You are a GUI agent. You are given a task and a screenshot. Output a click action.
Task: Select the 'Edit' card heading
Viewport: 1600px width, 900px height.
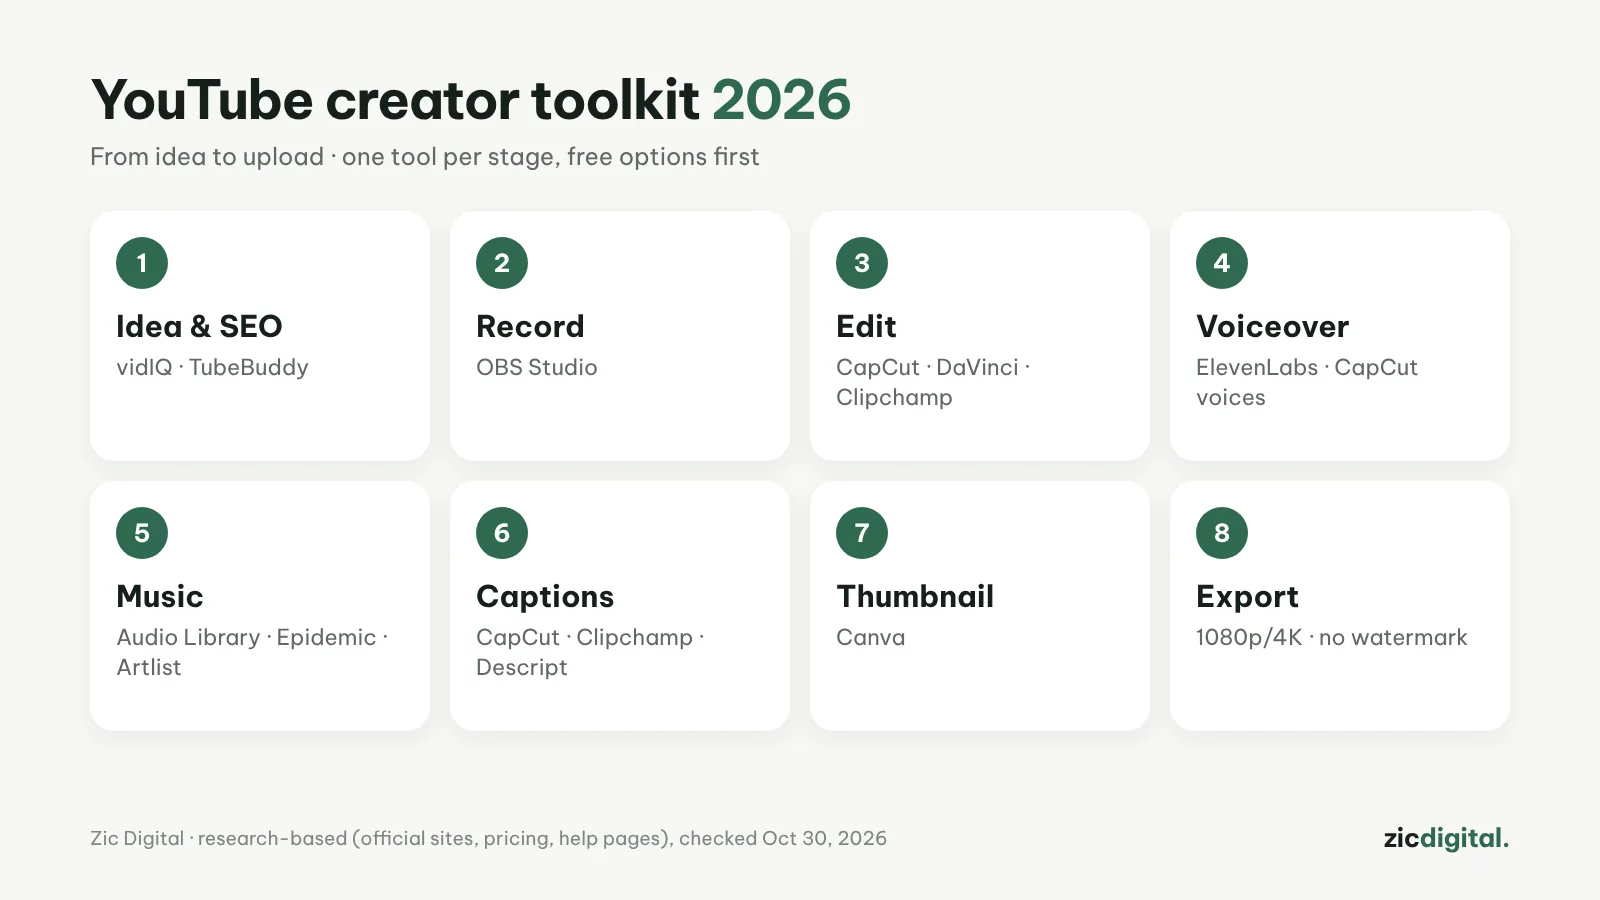point(866,326)
